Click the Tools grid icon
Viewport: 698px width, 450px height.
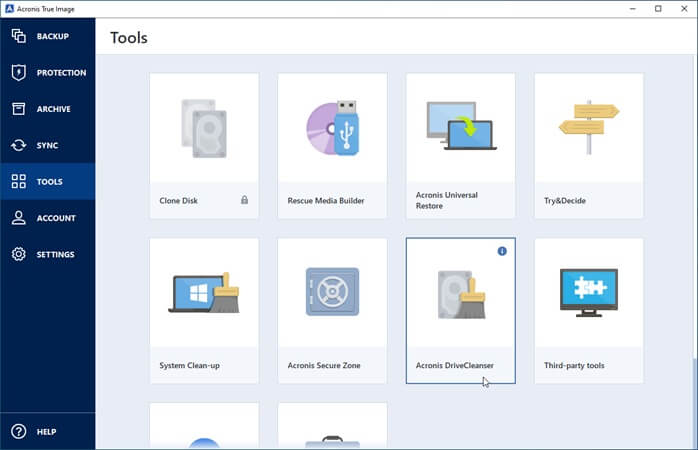18,181
